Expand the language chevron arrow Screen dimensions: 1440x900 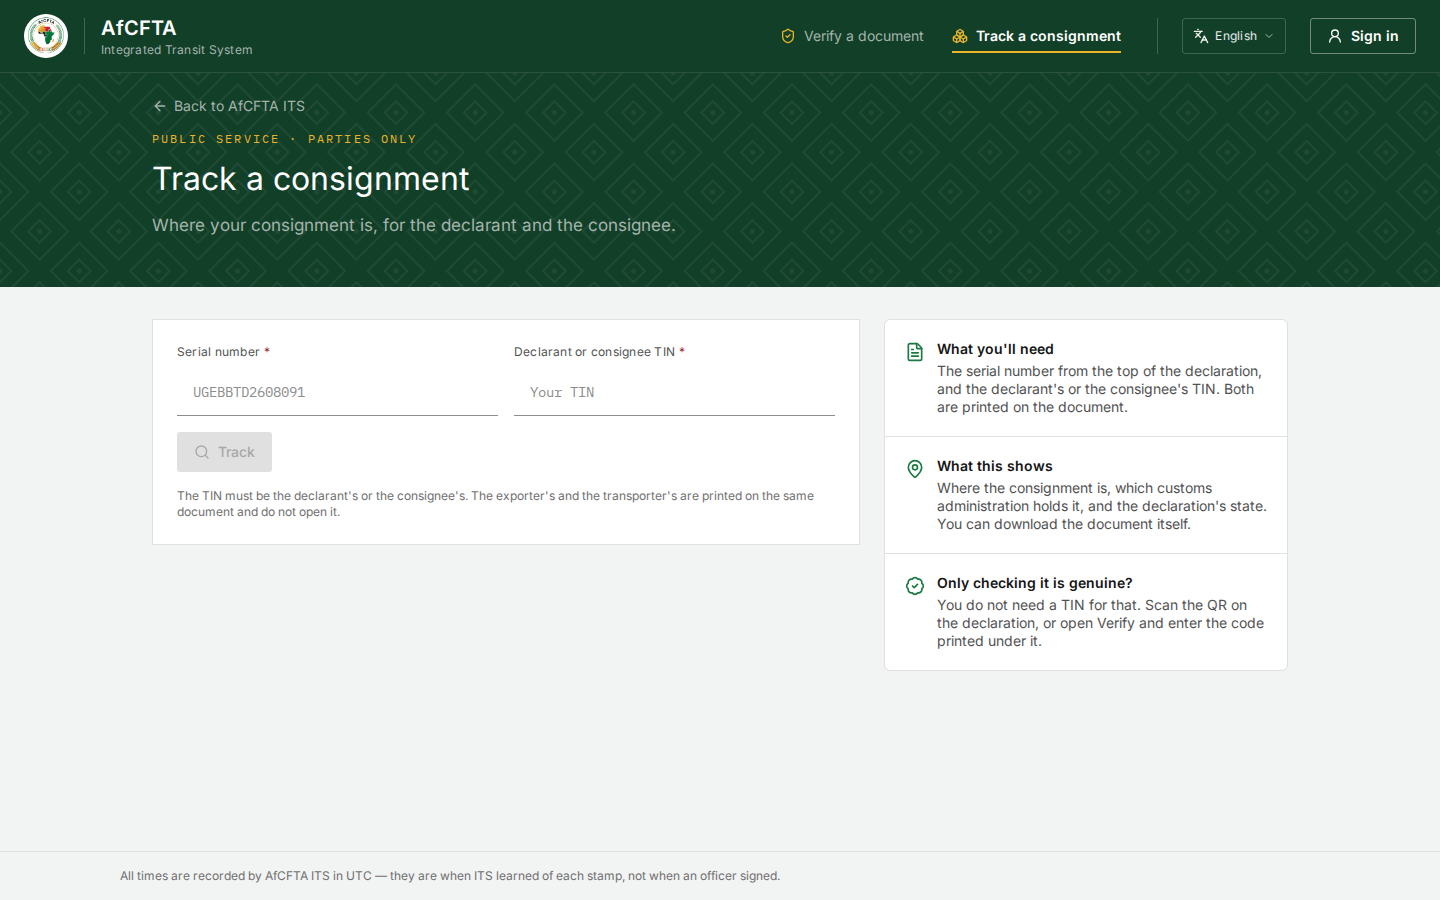click(1269, 36)
